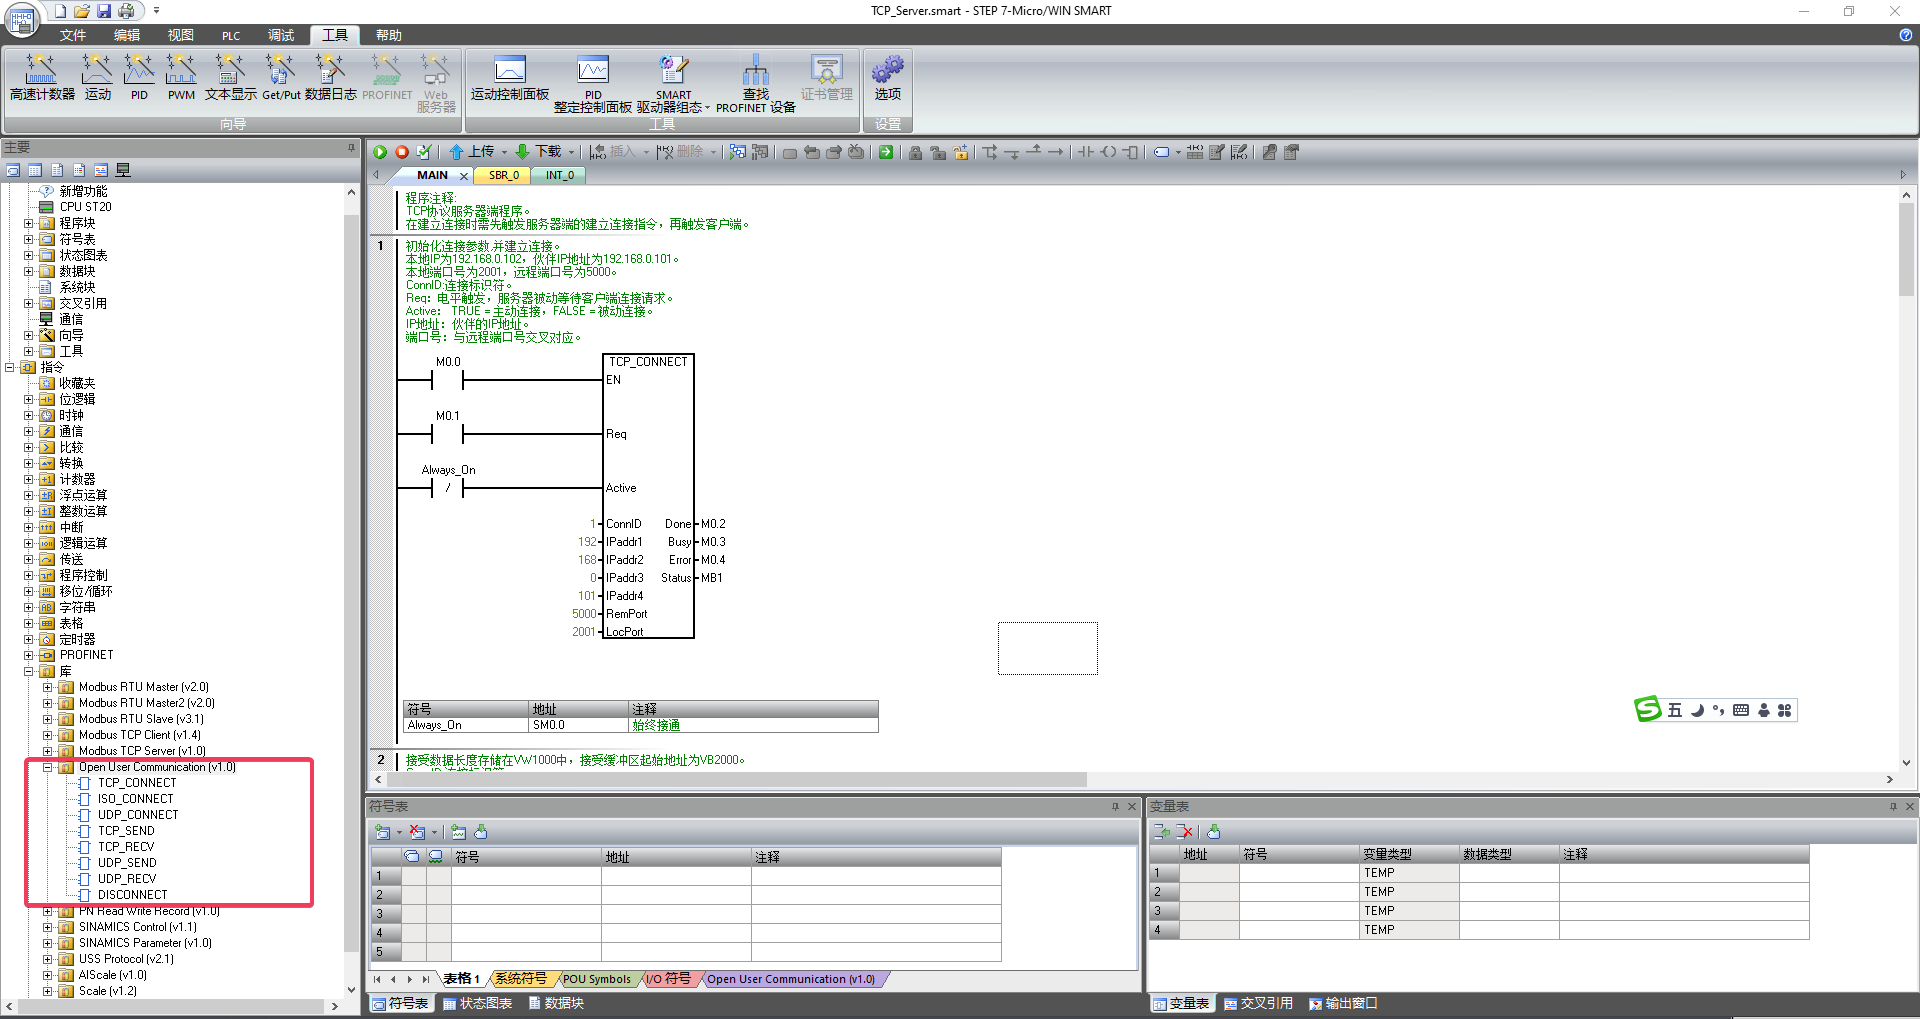Insert a coil from editor toolbar
The image size is (1920, 1019).
[x=1108, y=152]
